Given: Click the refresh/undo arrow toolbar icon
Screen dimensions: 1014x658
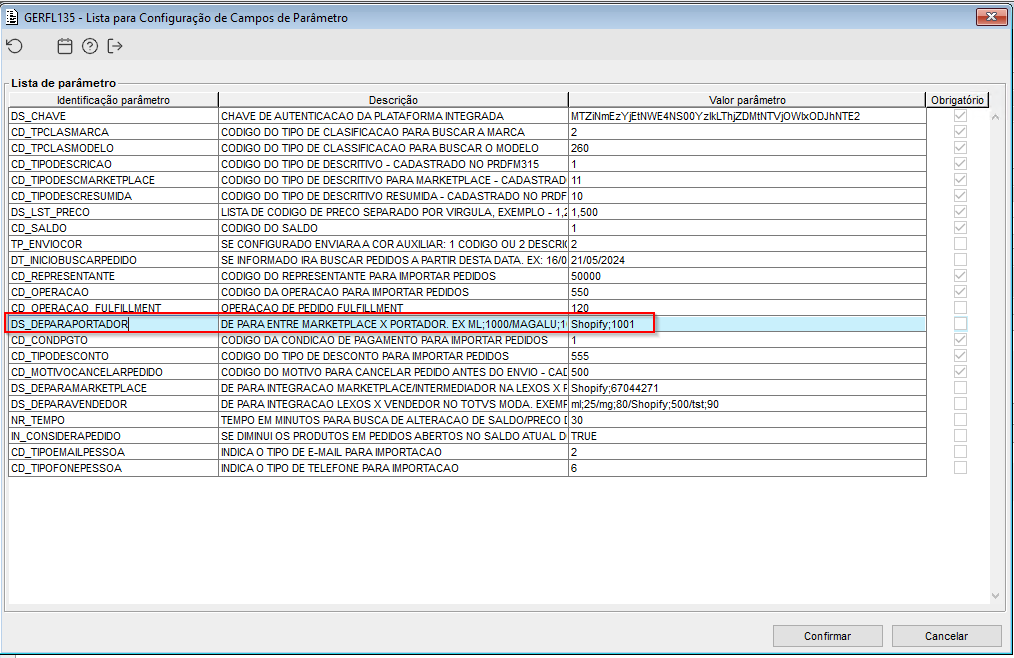Looking at the screenshot, I should pos(14,46).
